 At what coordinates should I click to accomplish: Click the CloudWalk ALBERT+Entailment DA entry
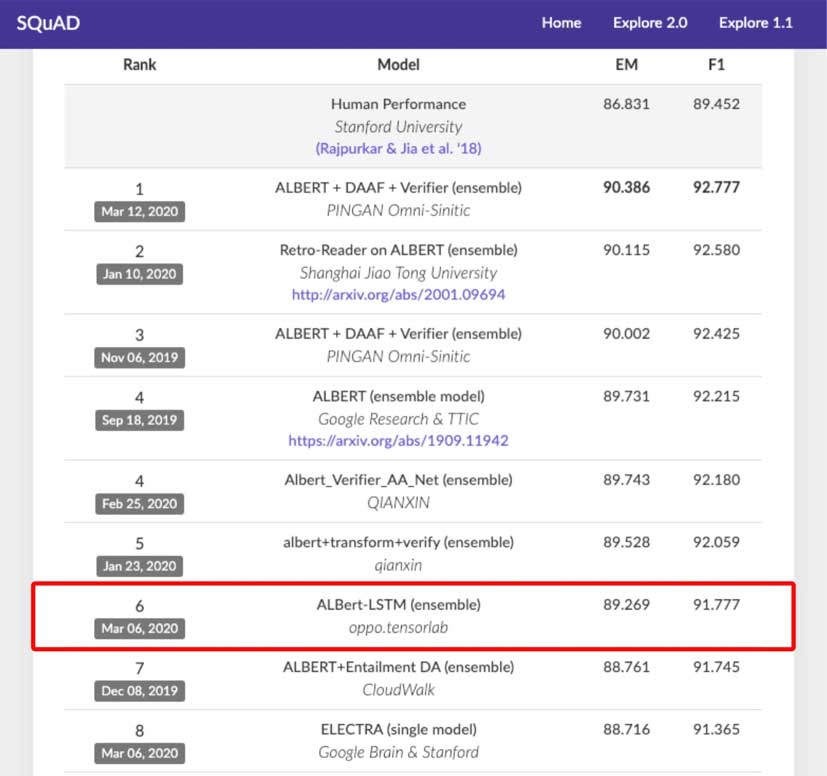tap(399, 678)
